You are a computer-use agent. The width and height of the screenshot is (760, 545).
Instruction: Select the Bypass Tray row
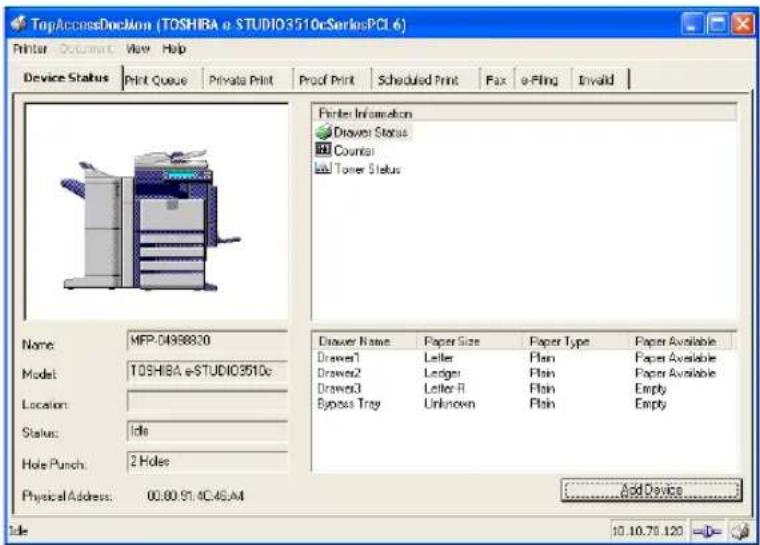(x=523, y=404)
